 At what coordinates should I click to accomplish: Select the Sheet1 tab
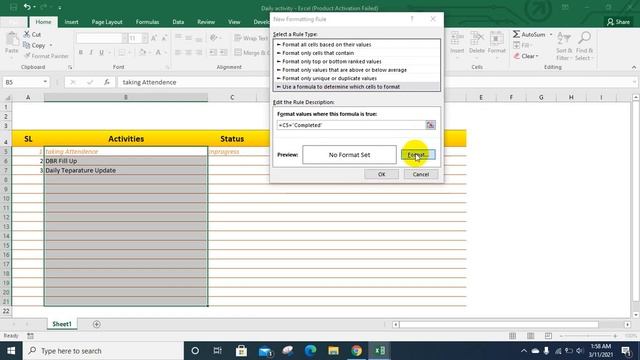[x=62, y=324]
